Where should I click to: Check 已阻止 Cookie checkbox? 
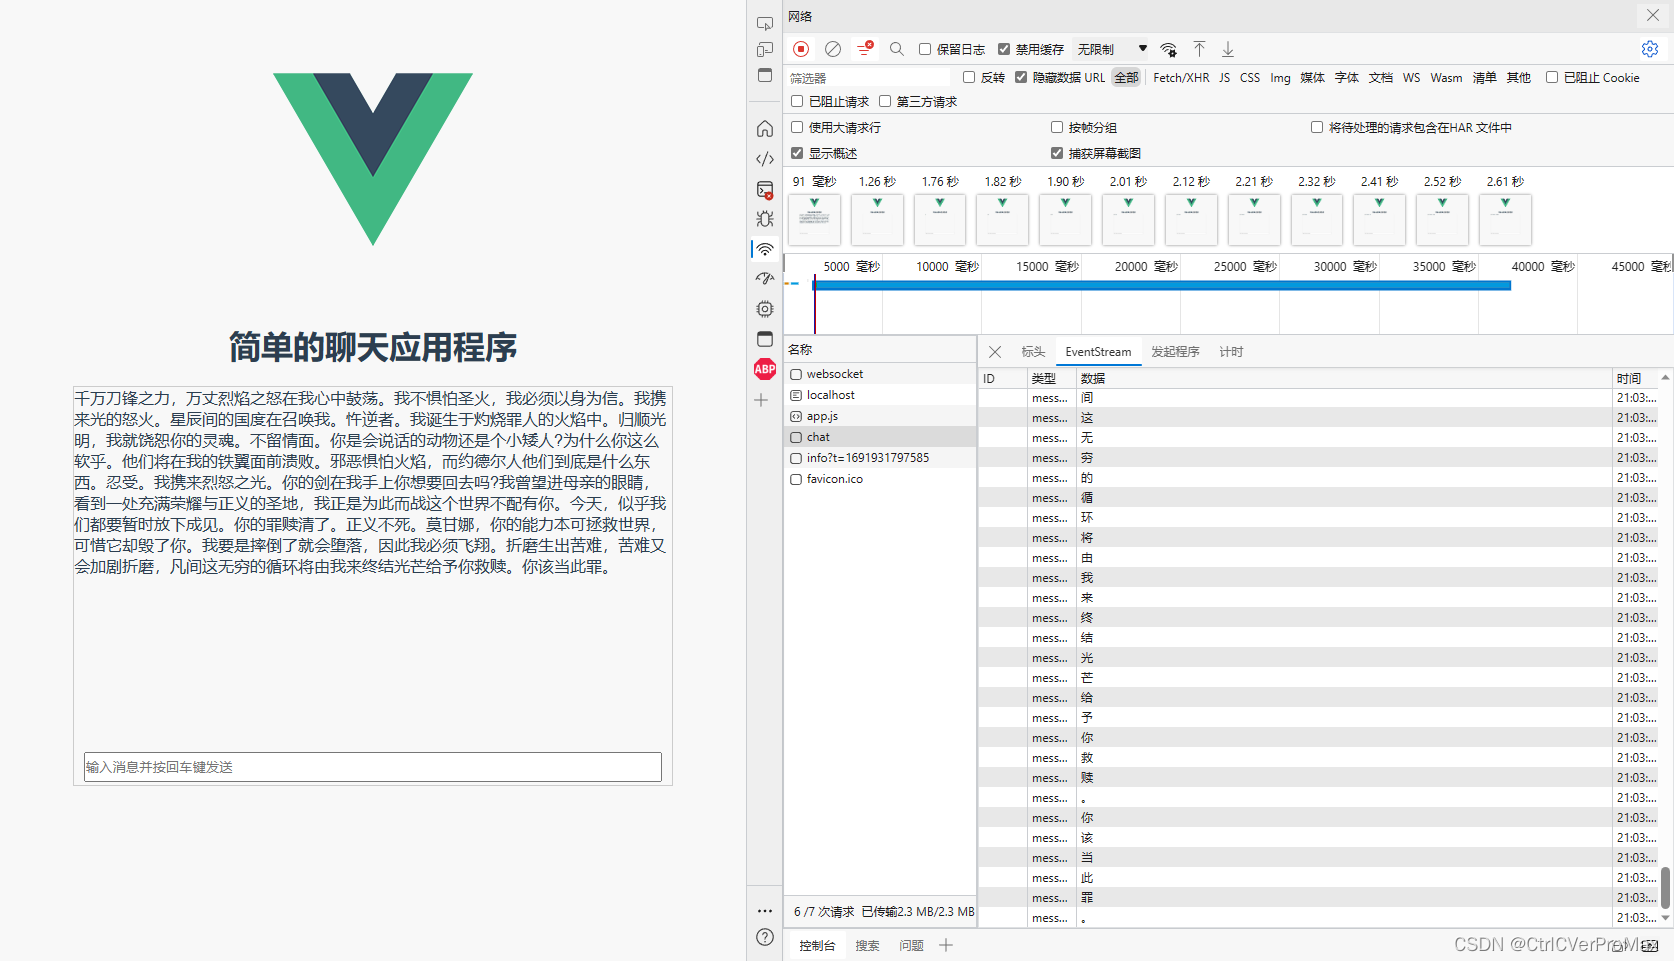tap(1552, 77)
